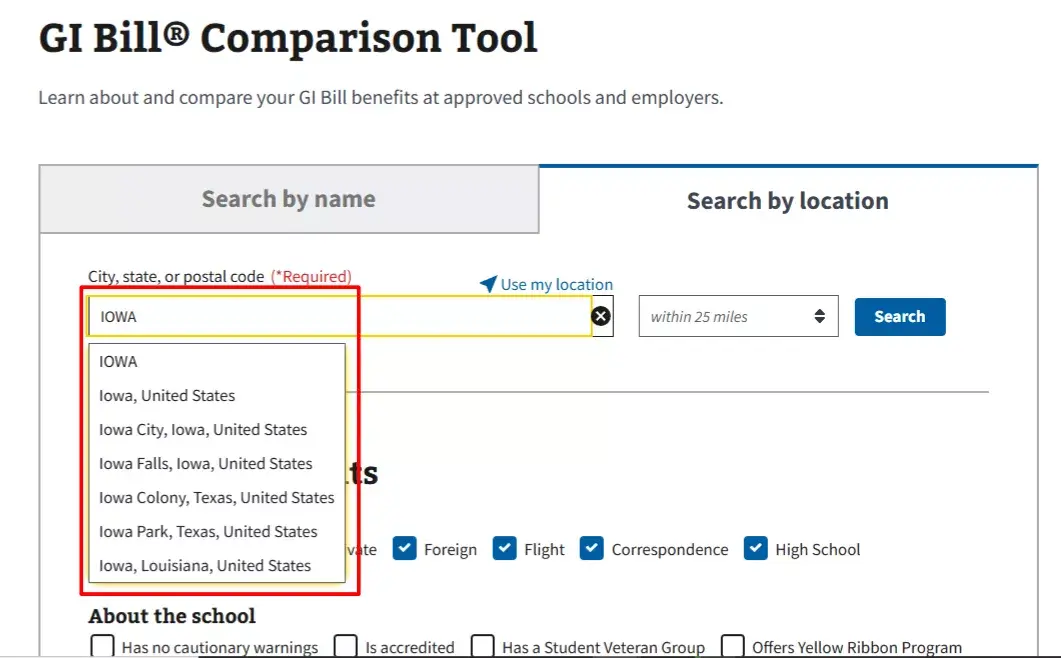Switch to the Search by name tab
Image resolution: width=1061 pixels, height=658 pixels.
288,199
